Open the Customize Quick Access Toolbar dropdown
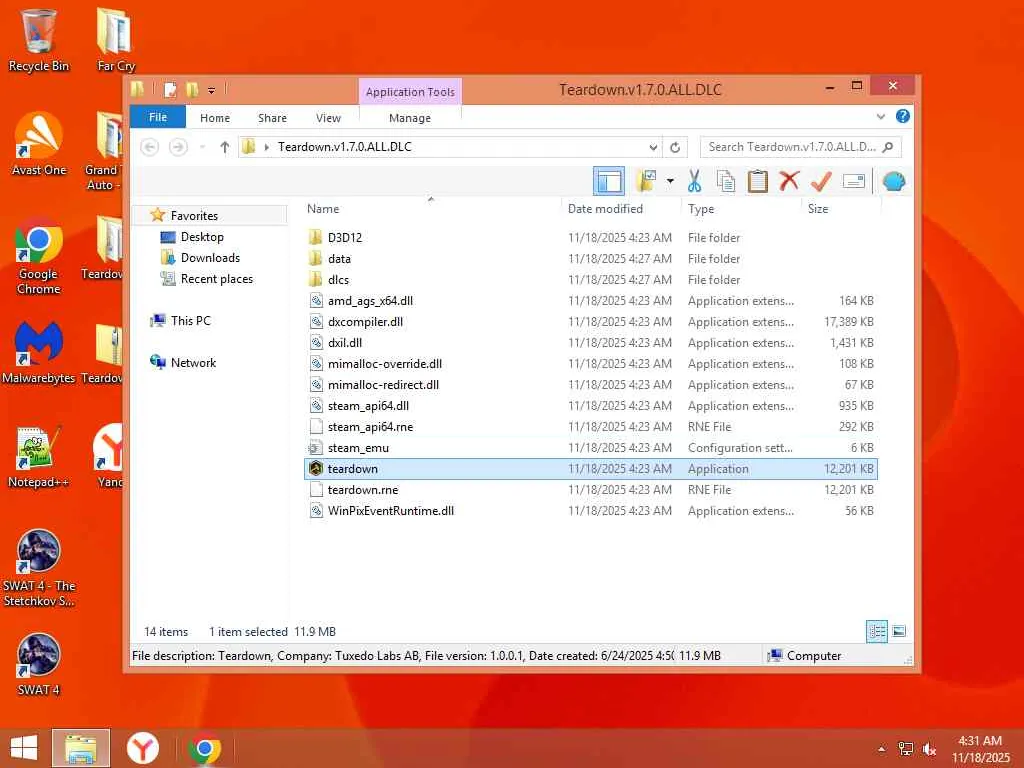Image resolution: width=1024 pixels, height=768 pixels. (211, 90)
